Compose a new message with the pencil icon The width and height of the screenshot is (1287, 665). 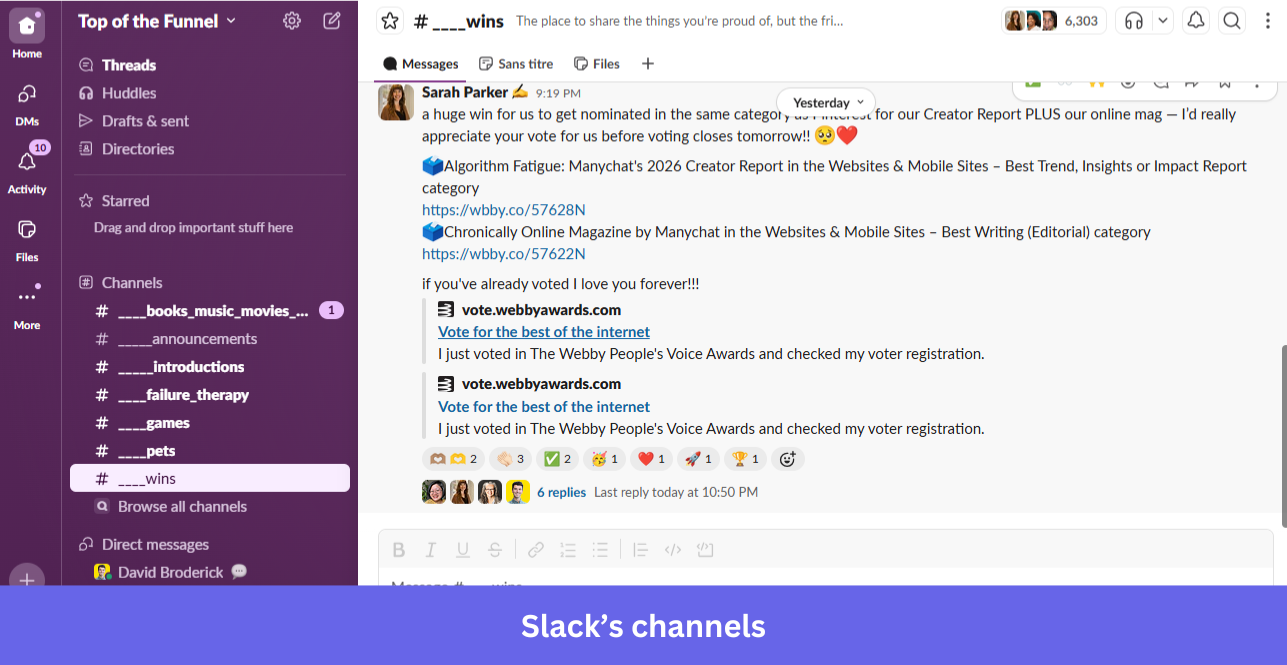332,20
